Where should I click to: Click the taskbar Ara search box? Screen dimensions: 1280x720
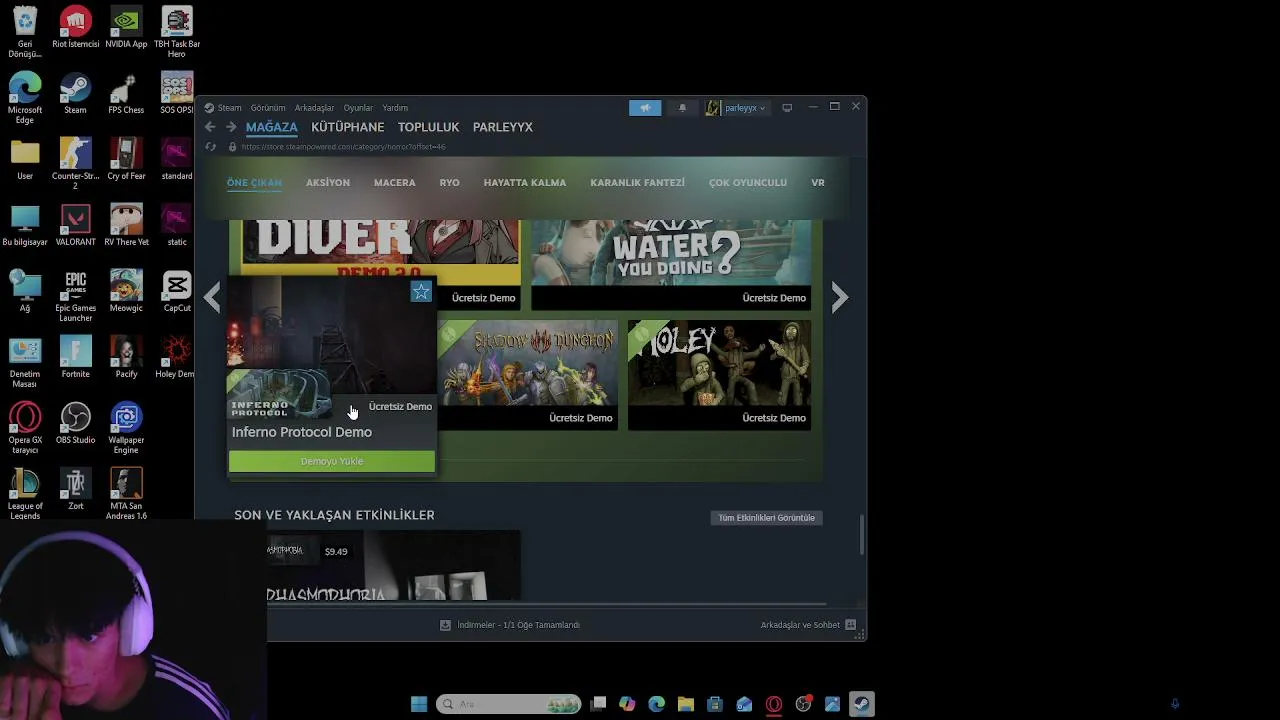click(x=508, y=704)
